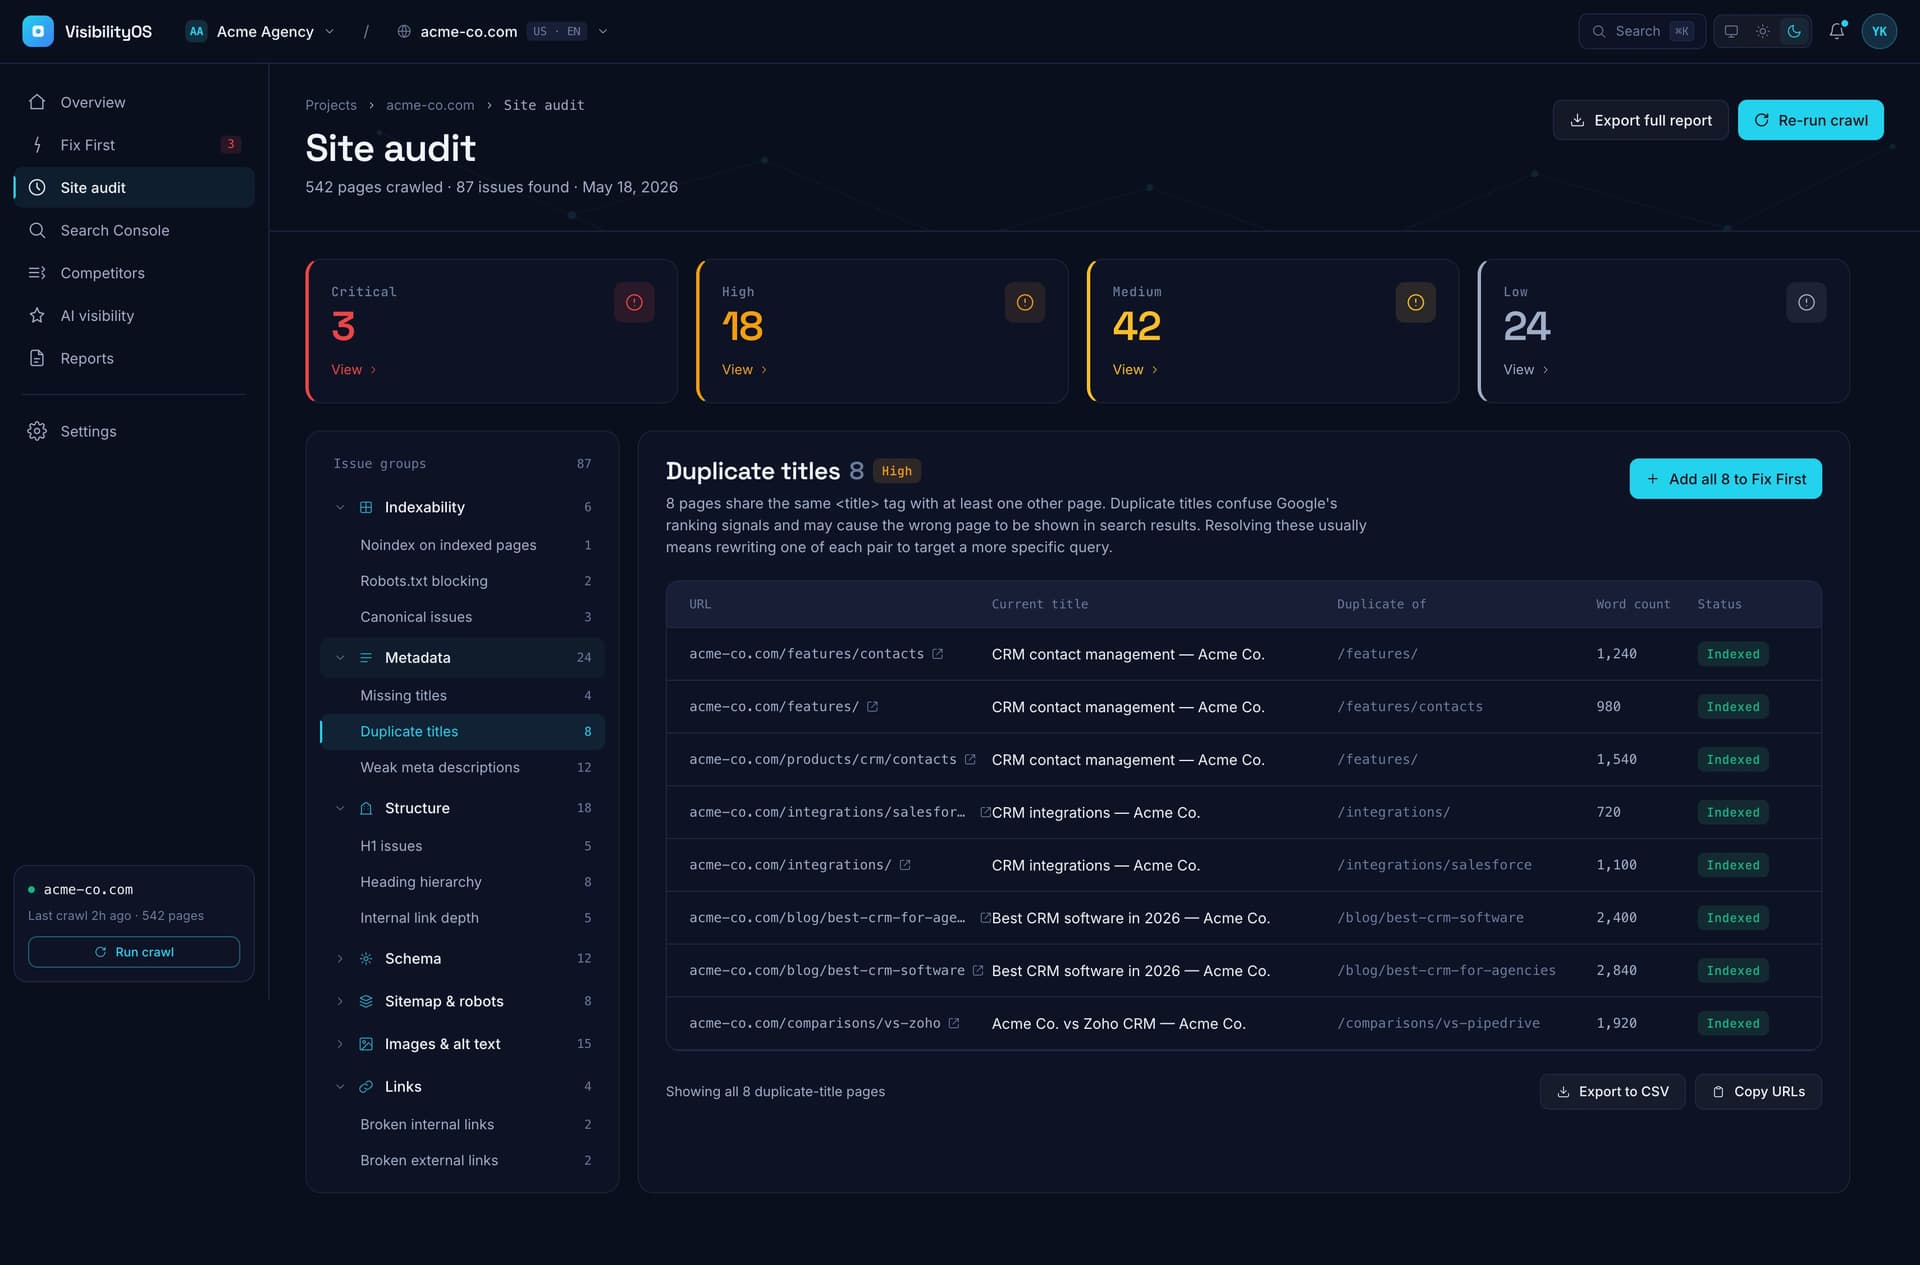
Task: Click the Medium severity alert icon
Action: pyautogui.click(x=1415, y=302)
